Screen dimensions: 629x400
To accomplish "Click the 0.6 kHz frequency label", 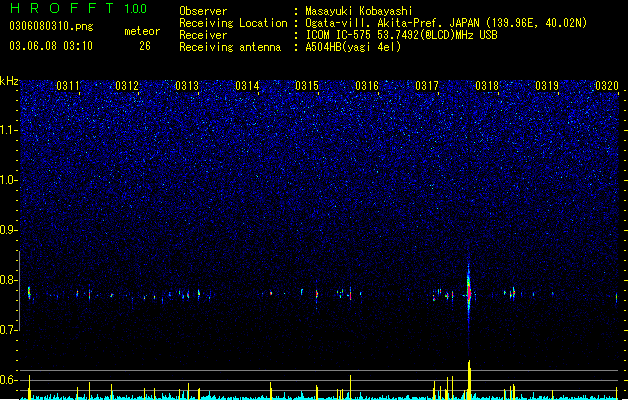I will click(9, 380).
